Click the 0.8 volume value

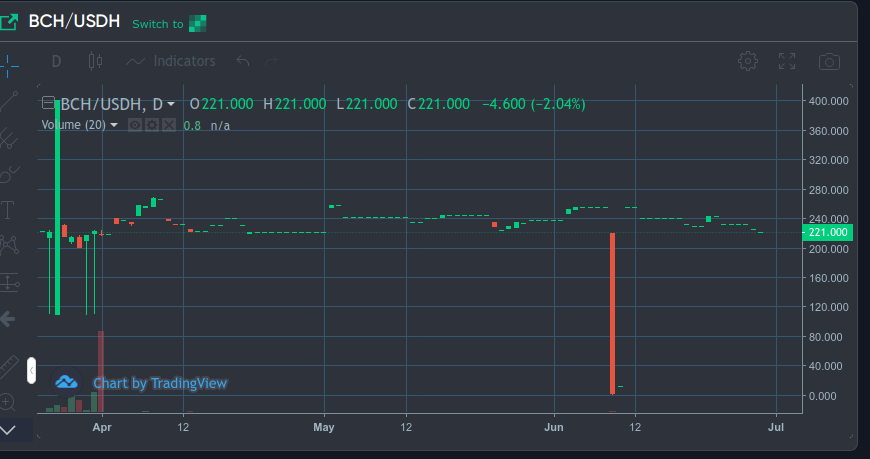pos(192,125)
